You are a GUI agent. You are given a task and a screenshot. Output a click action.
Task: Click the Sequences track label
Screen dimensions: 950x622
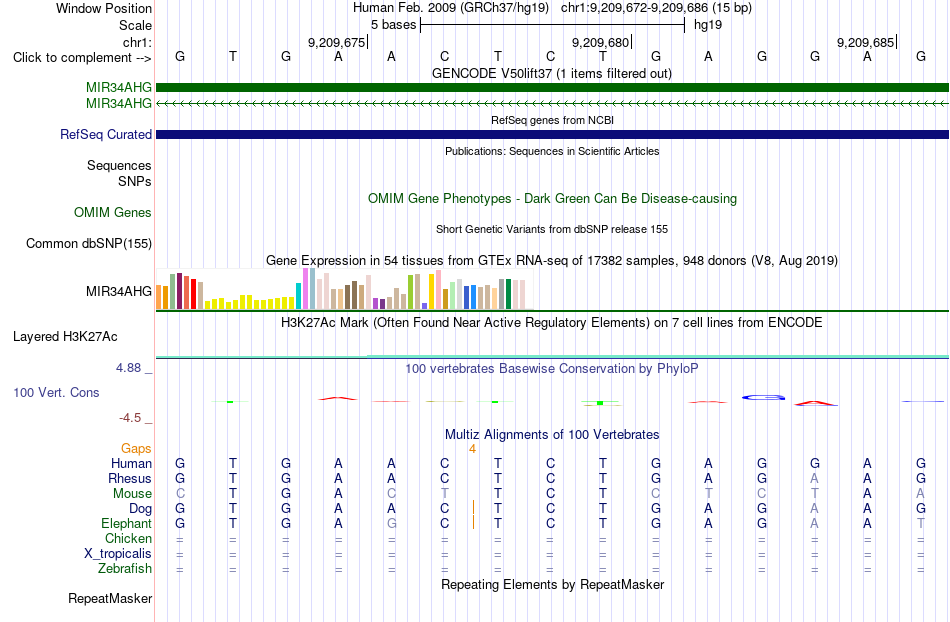click(119, 165)
